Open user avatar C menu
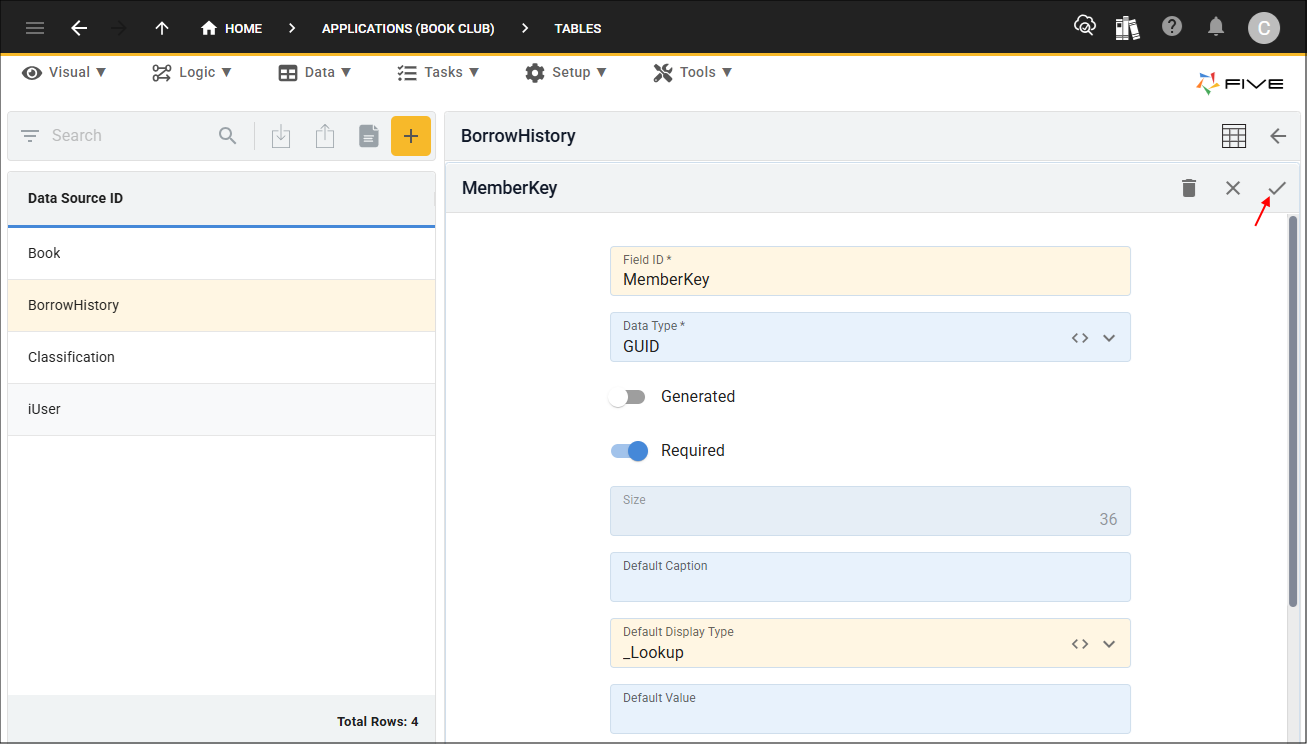The image size is (1307, 744). click(1264, 28)
